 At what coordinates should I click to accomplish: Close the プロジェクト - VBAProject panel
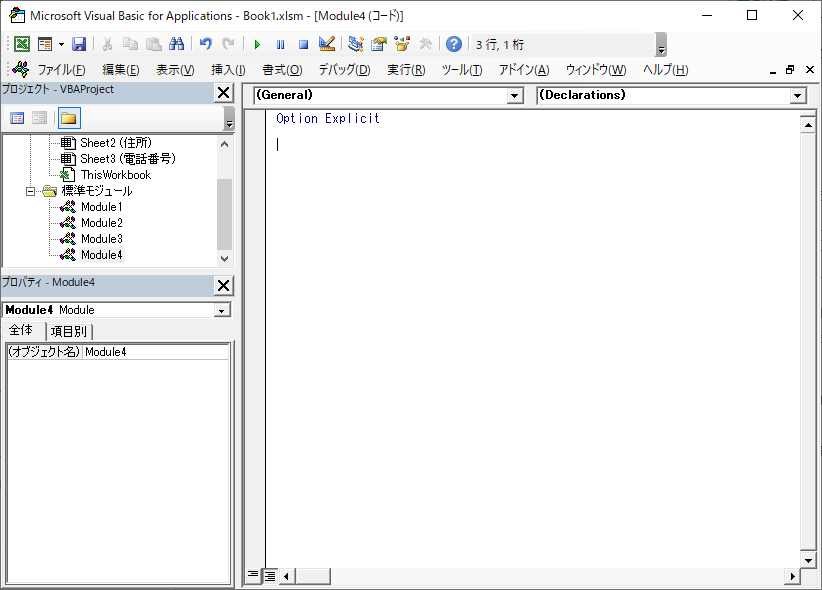223,93
